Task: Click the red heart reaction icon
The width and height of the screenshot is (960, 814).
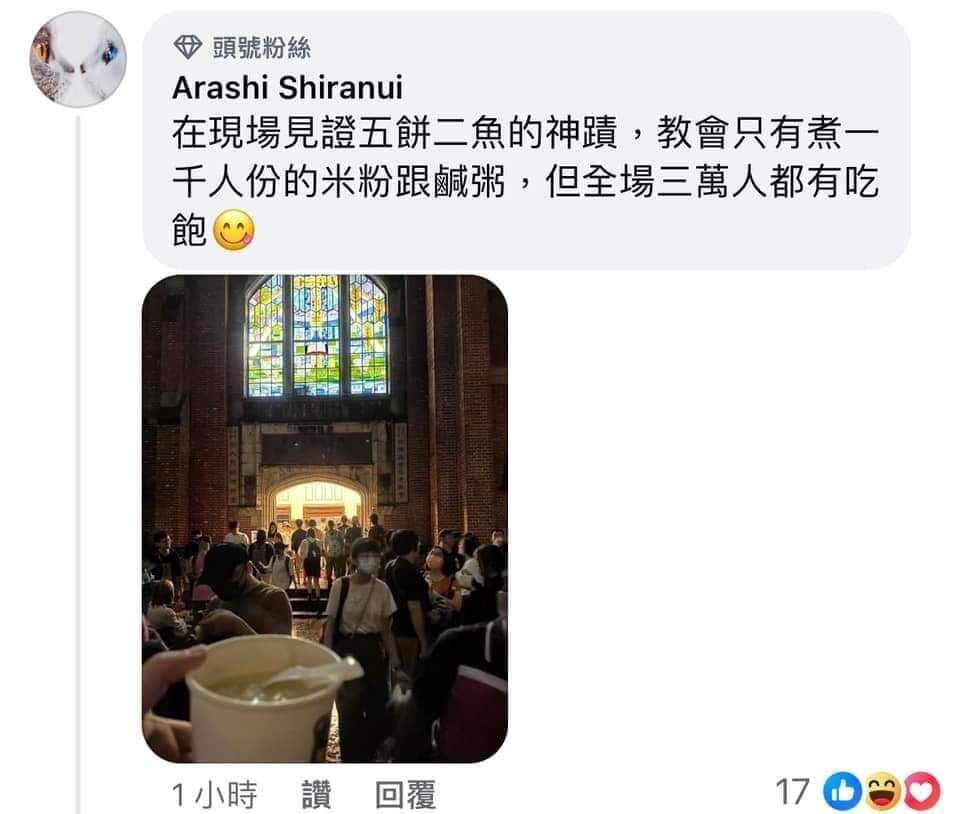Action: point(921,791)
